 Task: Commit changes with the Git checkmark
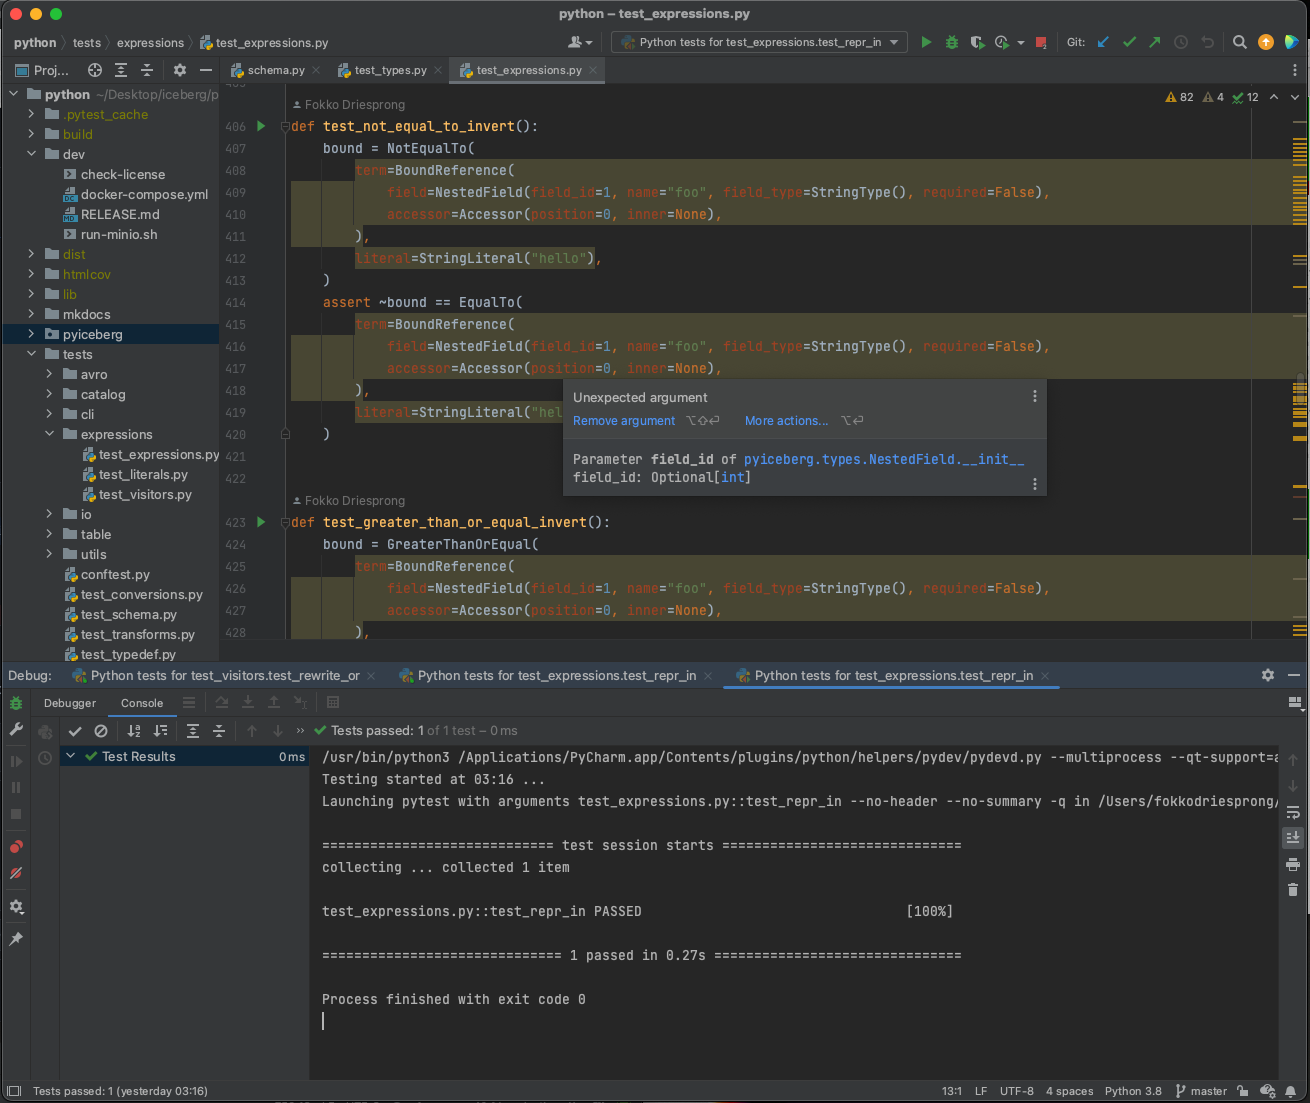(x=1130, y=42)
